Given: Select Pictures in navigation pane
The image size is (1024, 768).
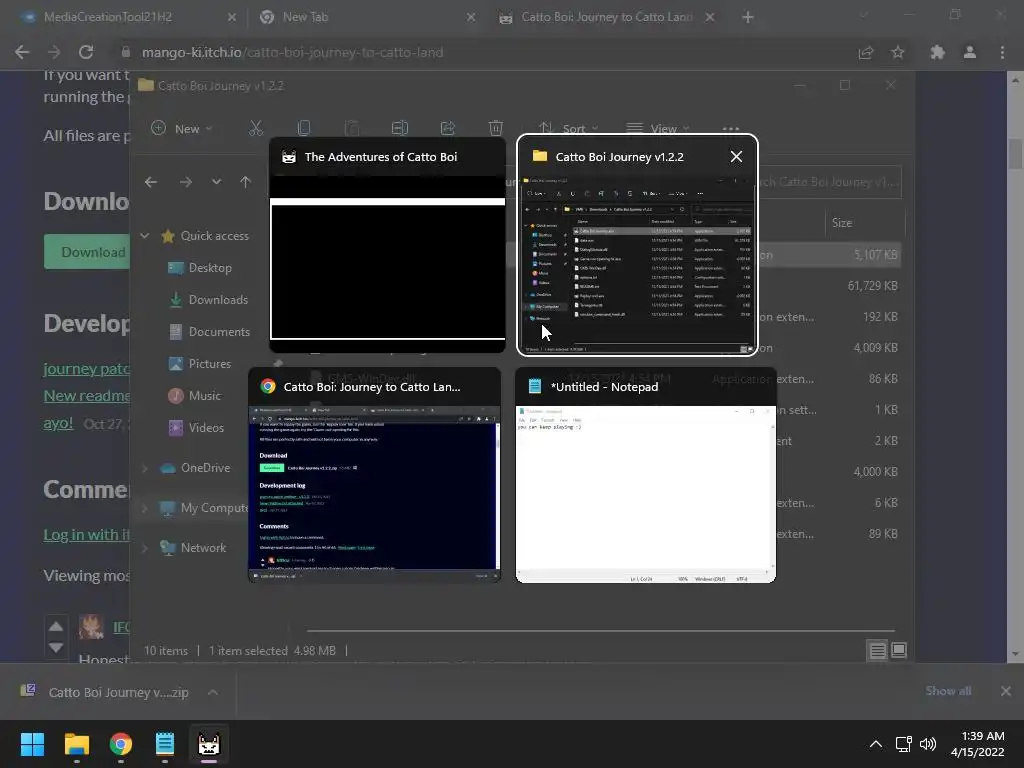Looking at the screenshot, I should coord(199,364).
